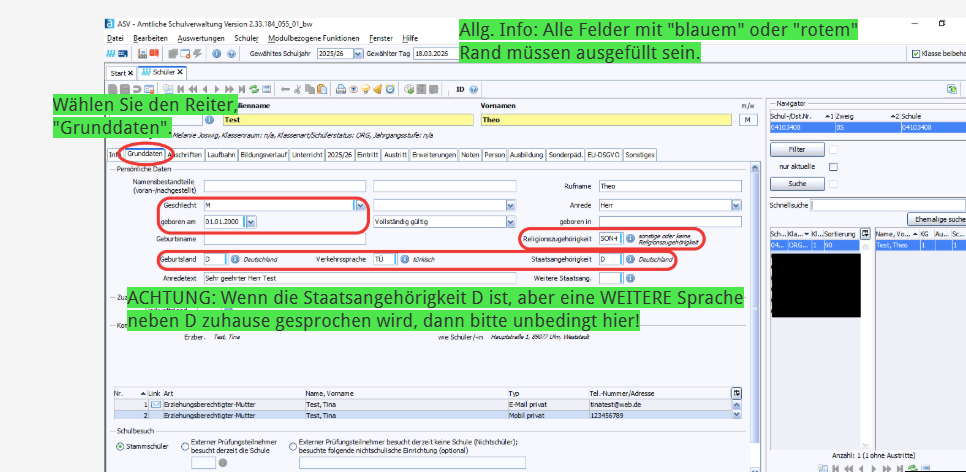
Task: Click the info icon beside Geburtsland field
Action: tap(236, 259)
